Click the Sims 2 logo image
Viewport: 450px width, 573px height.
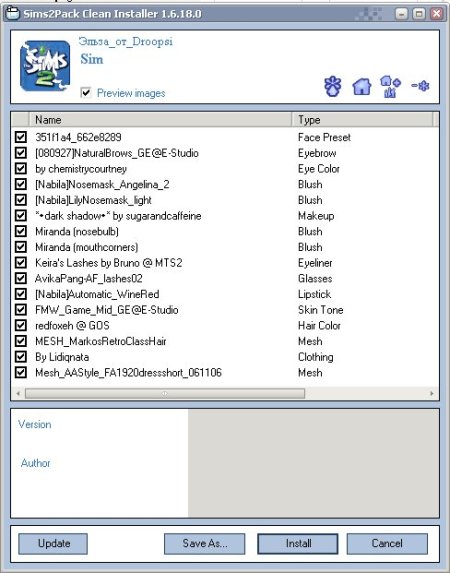[x=45, y=66]
